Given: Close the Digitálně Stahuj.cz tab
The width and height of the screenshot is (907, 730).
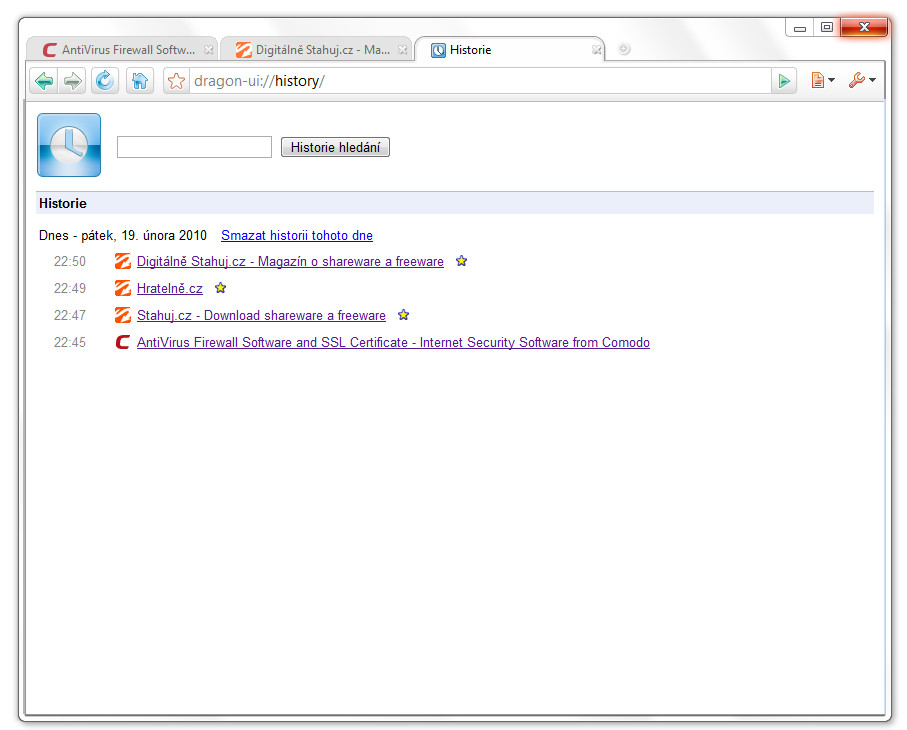Looking at the screenshot, I should pos(403,50).
